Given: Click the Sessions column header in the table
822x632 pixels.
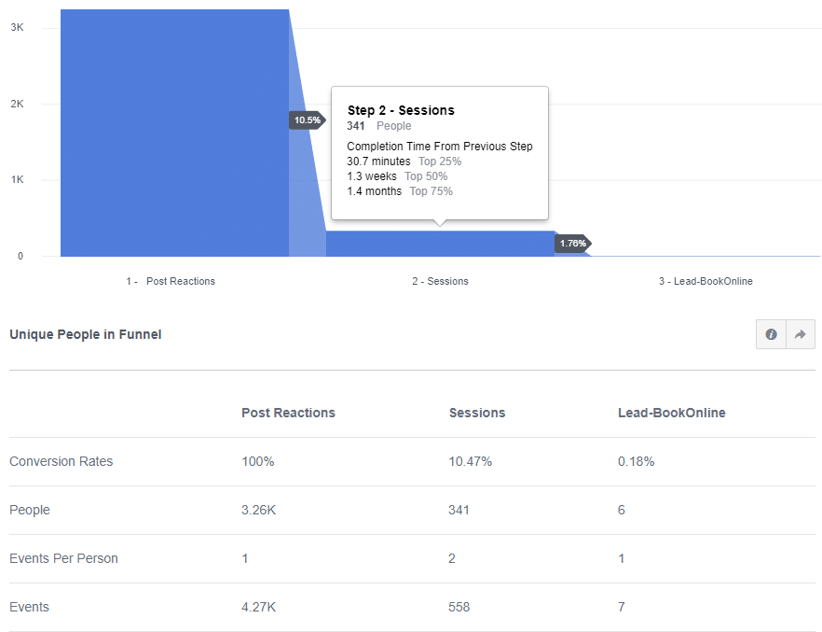Looking at the screenshot, I should (477, 413).
